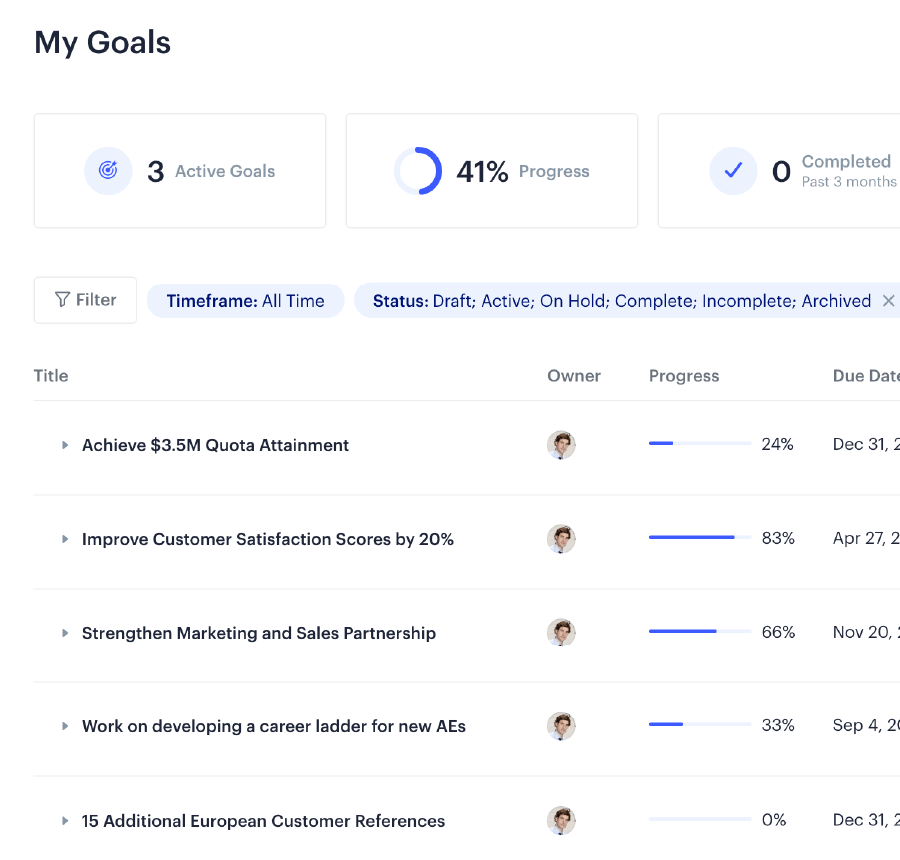Click the 41% Progress card
900x860 pixels.
[x=492, y=171]
